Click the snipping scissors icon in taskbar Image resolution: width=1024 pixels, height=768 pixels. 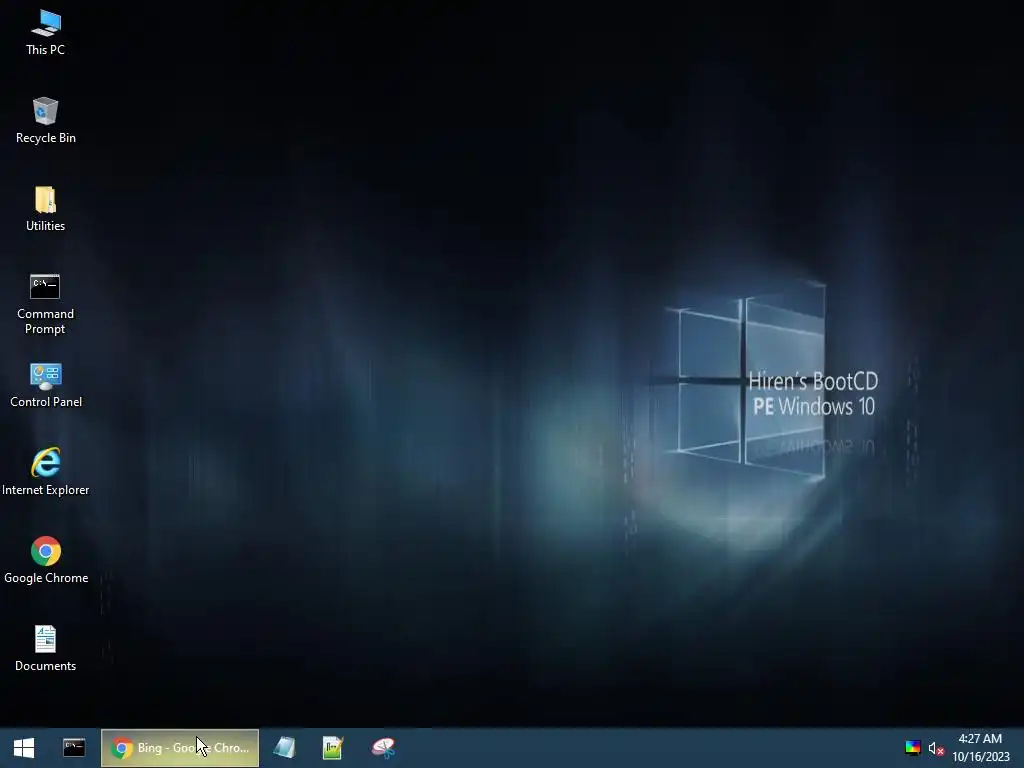coord(383,748)
